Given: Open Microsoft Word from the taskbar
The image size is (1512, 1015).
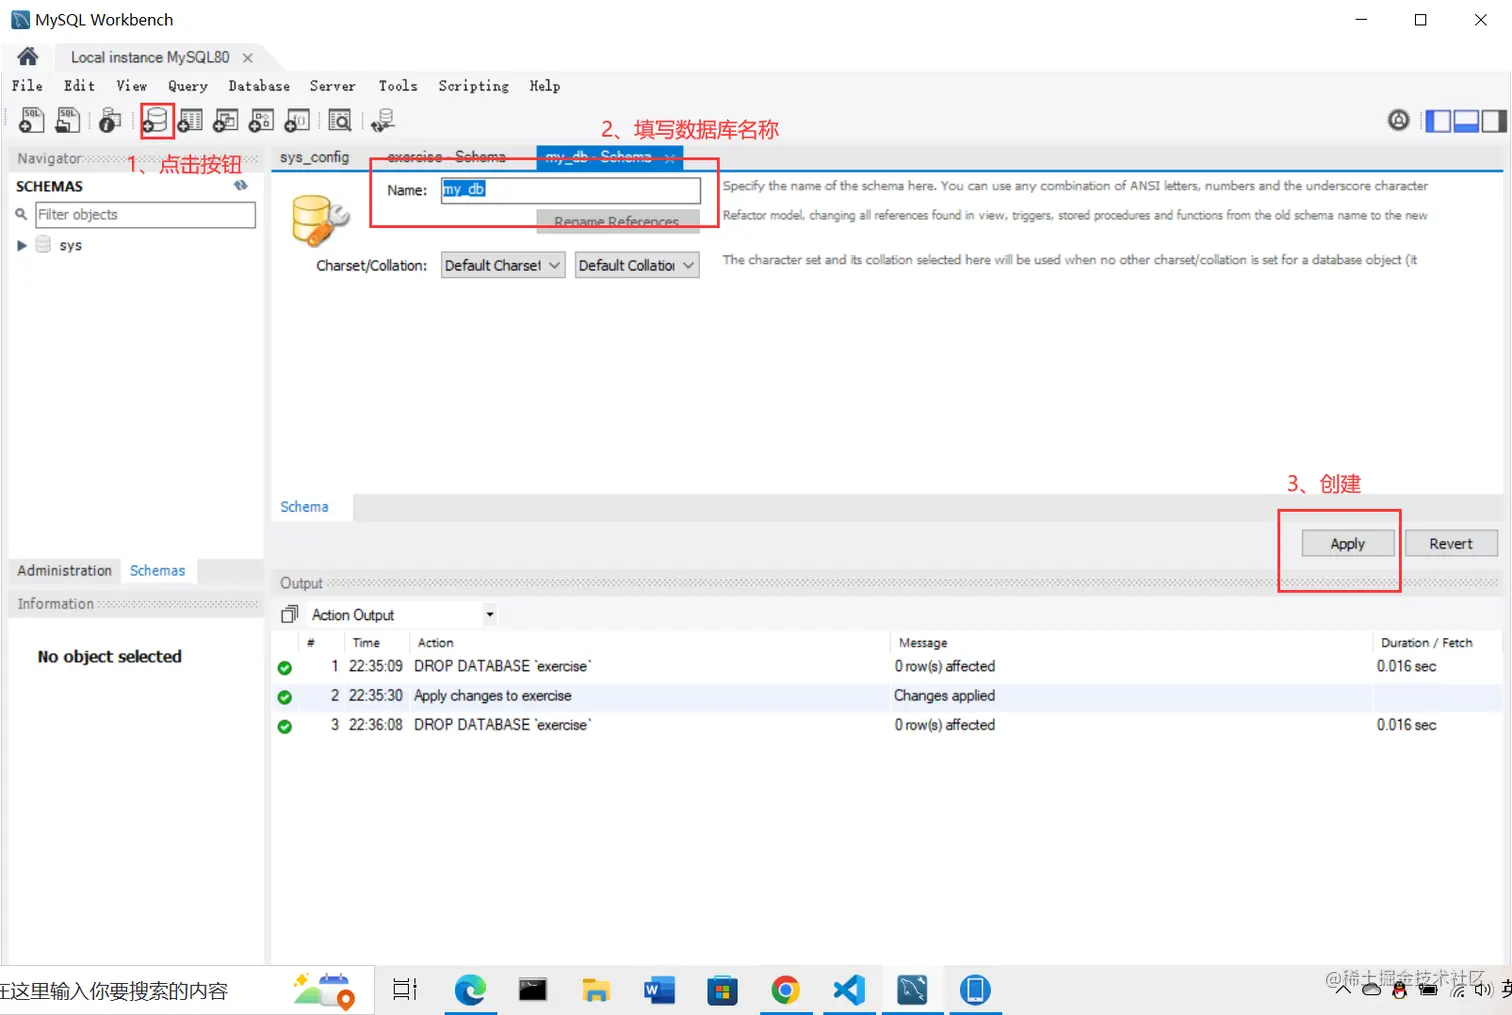Looking at the screenshot, I should 659,990.
